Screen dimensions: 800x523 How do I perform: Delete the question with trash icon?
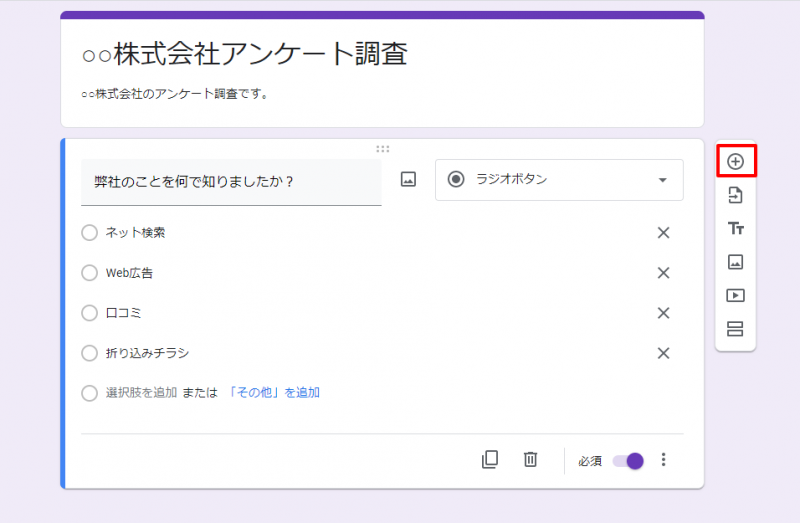[x=530, y=460]
